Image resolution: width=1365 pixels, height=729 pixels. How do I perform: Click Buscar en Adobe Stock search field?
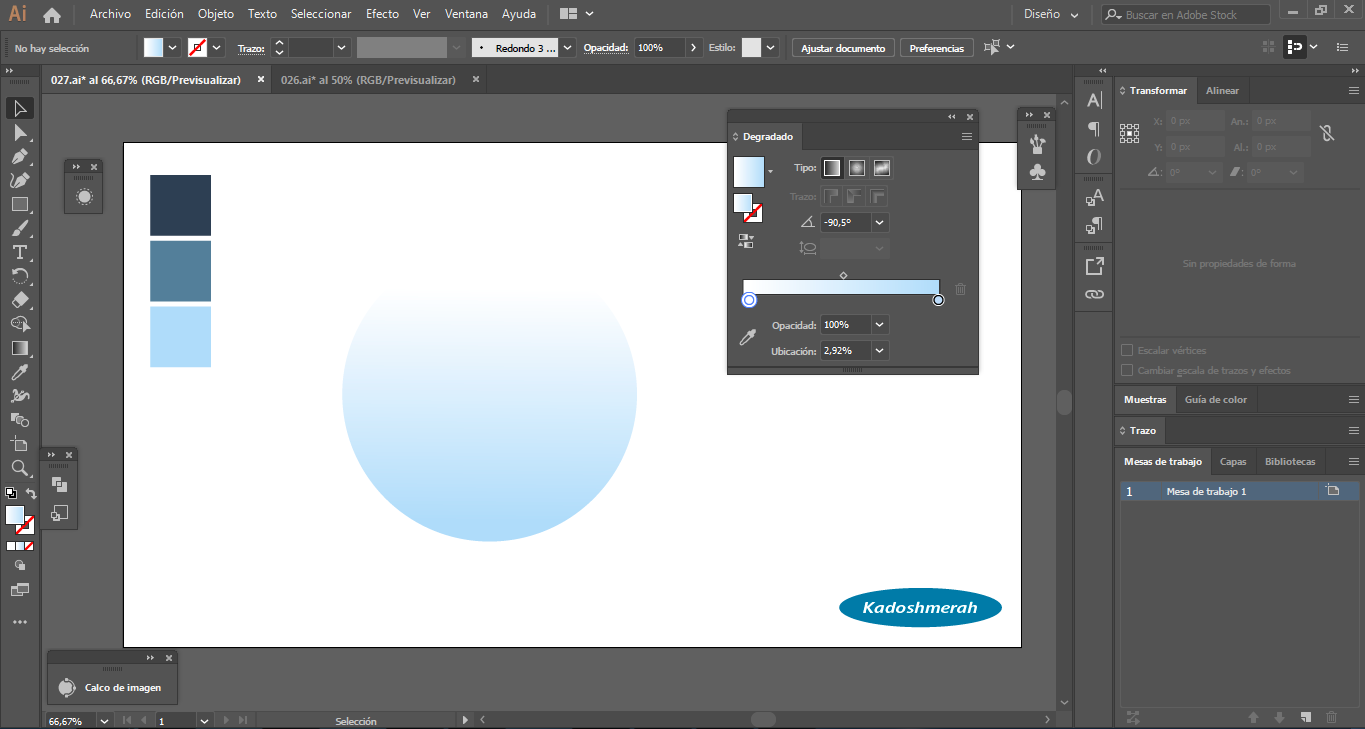pos(1186,15)
